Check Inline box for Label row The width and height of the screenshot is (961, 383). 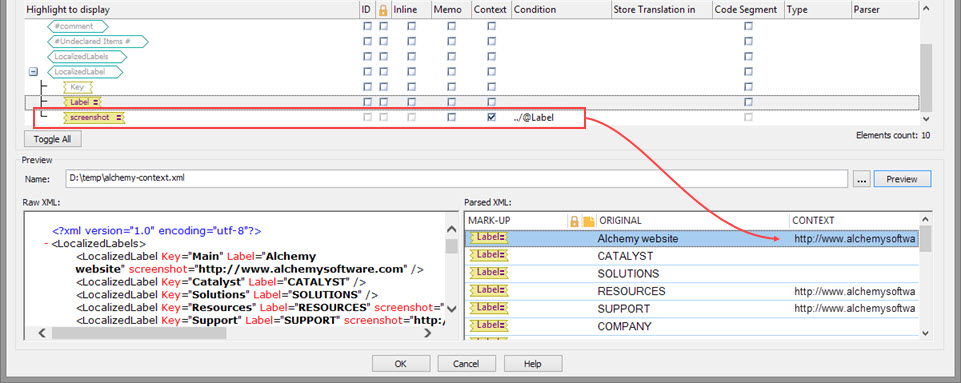pyautogui.click(x=412, y=102)
